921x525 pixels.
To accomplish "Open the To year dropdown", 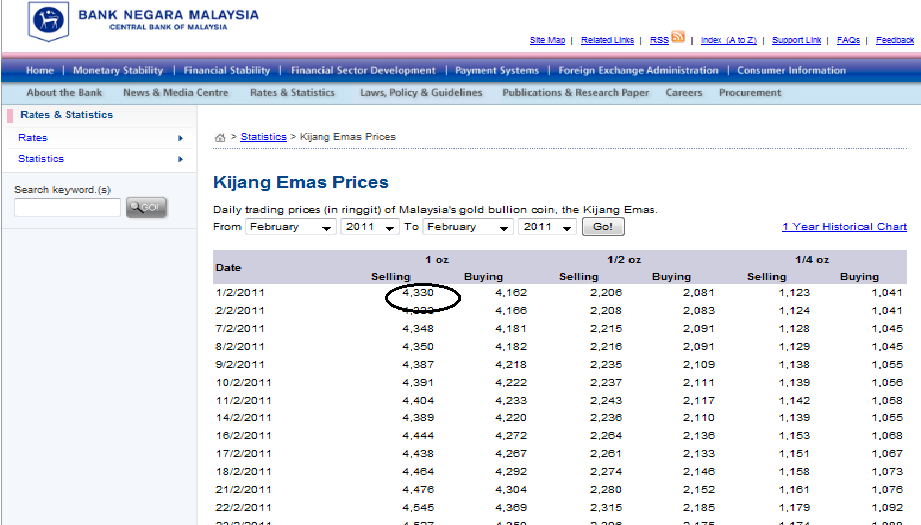I will click(x=547, y=227).
